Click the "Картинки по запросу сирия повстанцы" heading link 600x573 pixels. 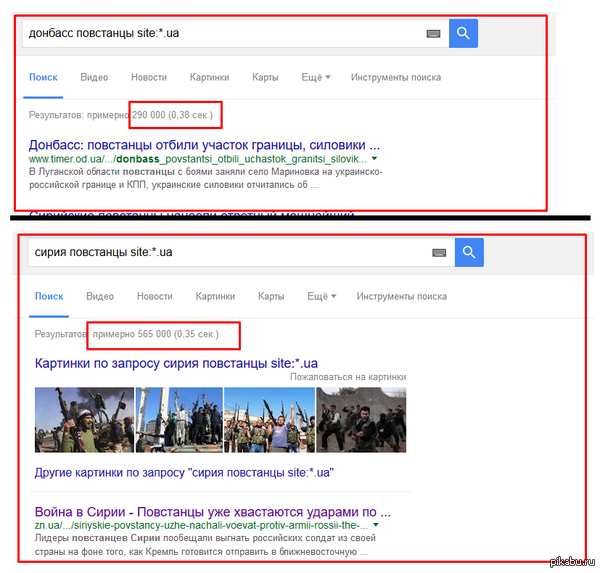(x=176, y=362)
